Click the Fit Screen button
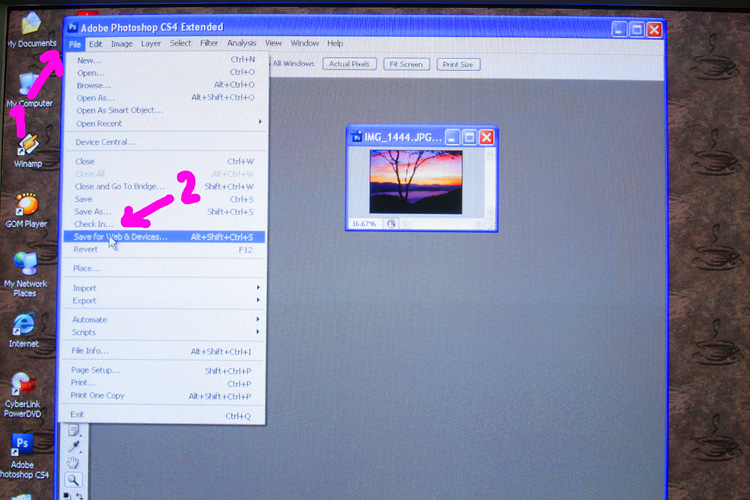Image resolution: width=750 pixels, height=500 pixels. click(406, 64)
